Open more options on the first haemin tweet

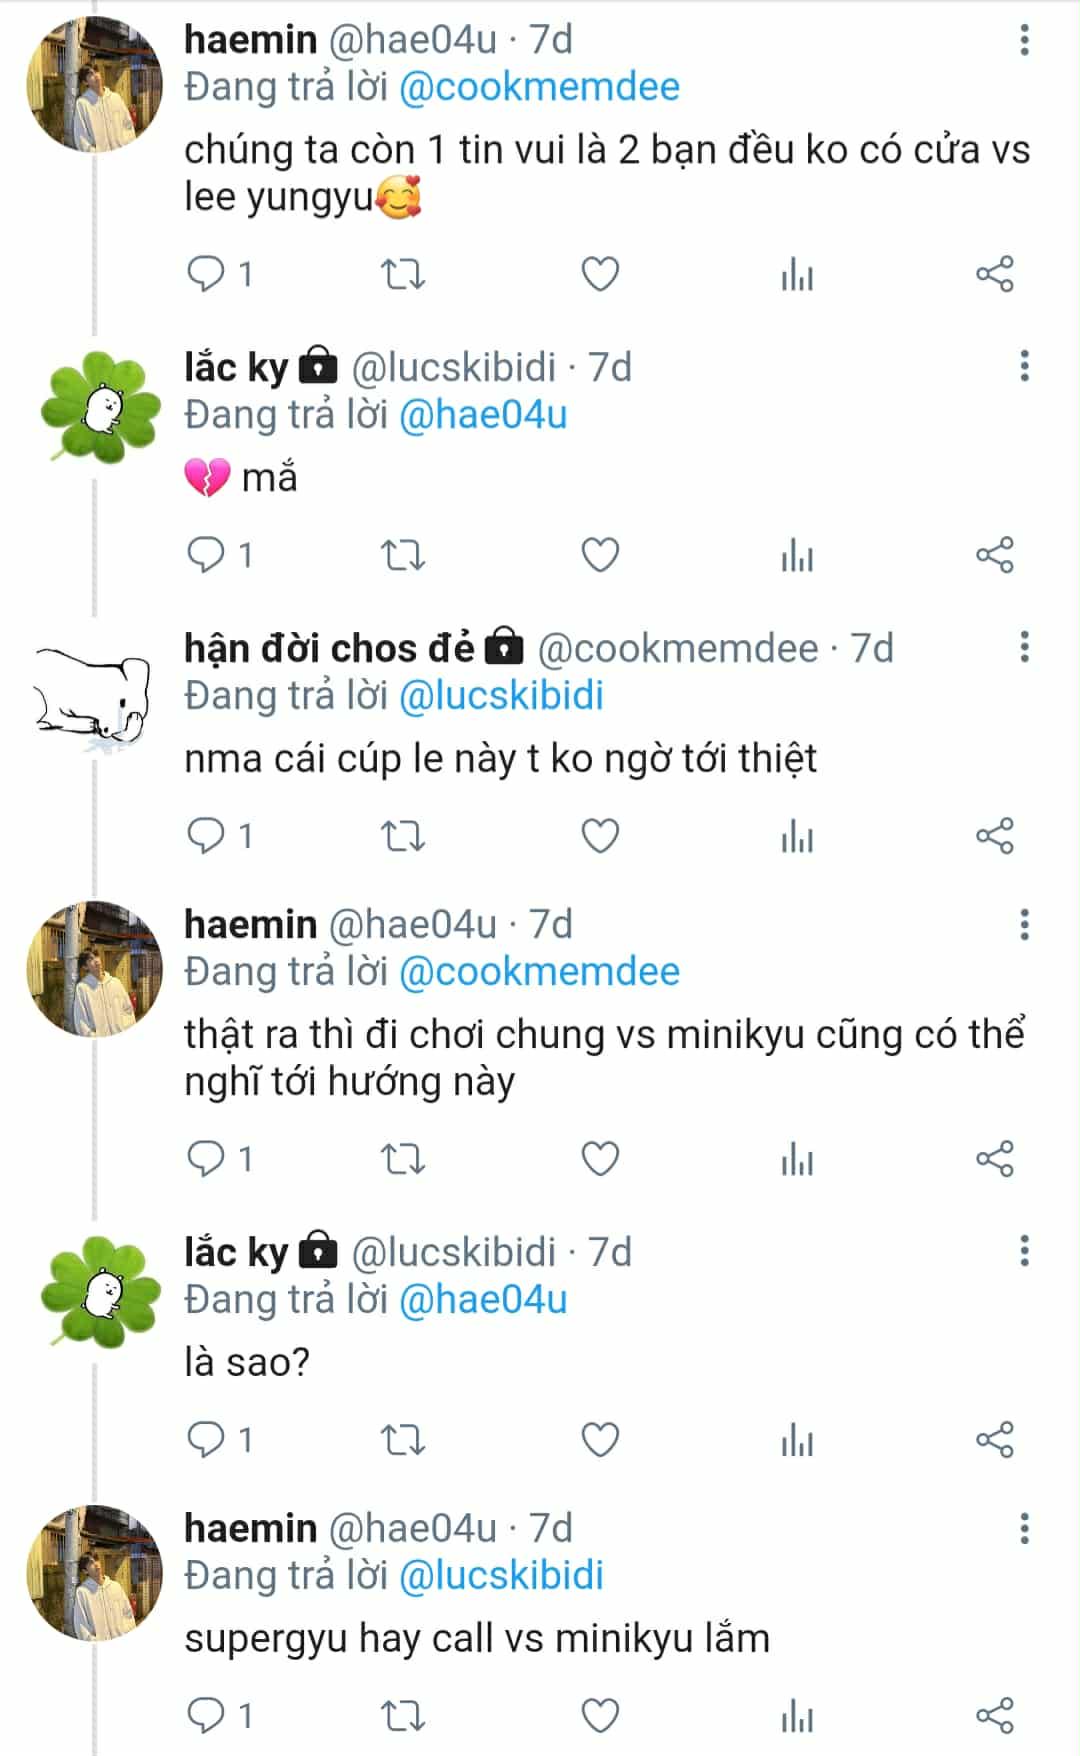point(1024,40)
